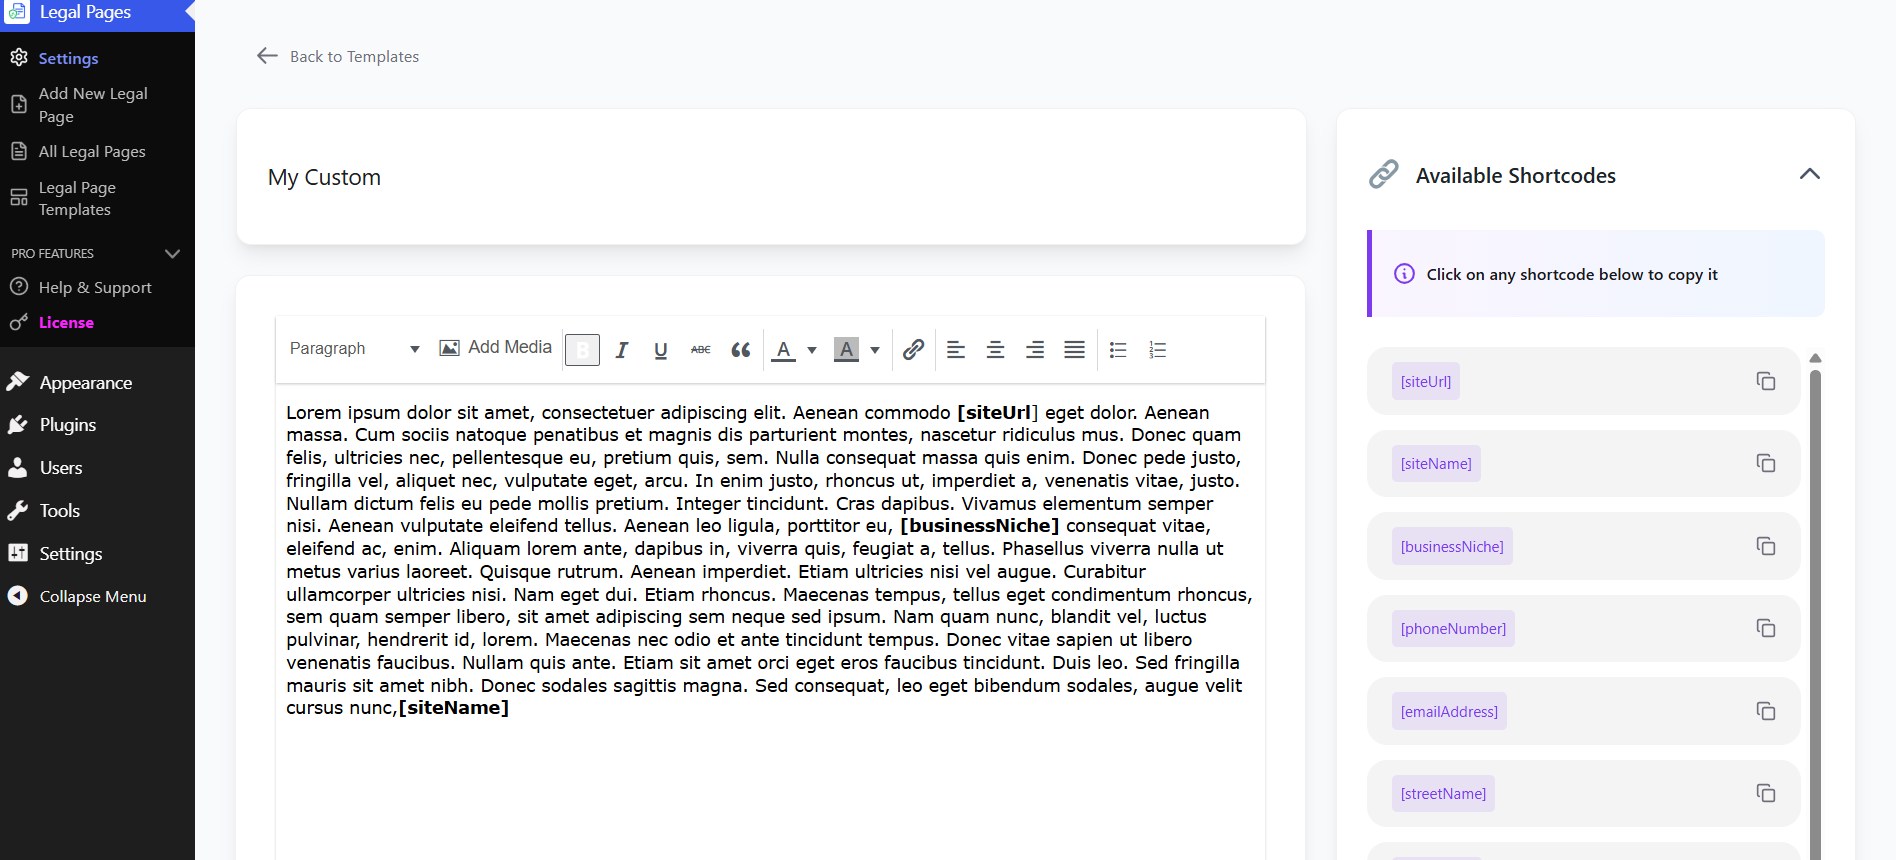Insert a numbered list

1157,349
